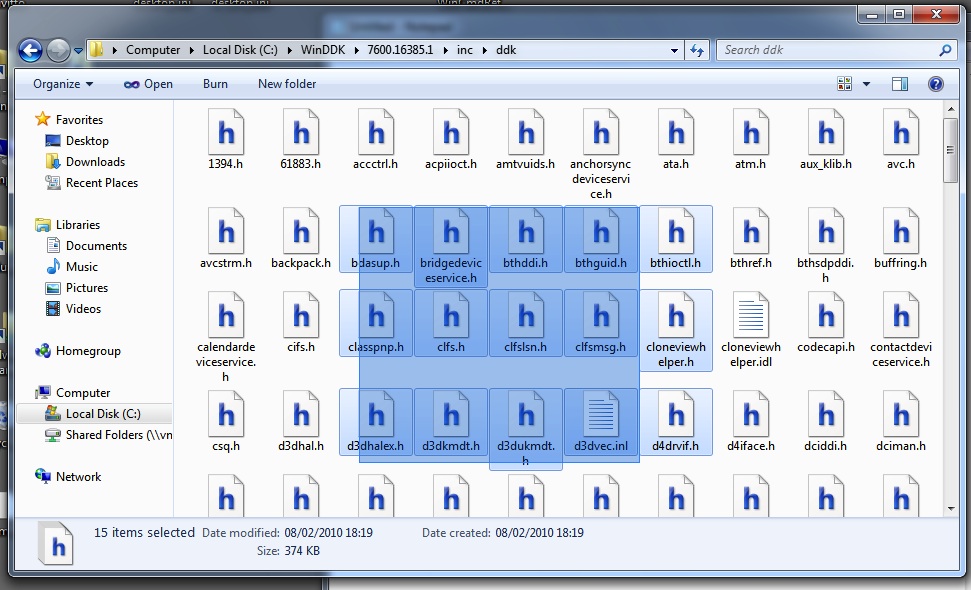Click Computer in the address breadcrumb
This screenshot has height=590, width=971.
(153, 50)
